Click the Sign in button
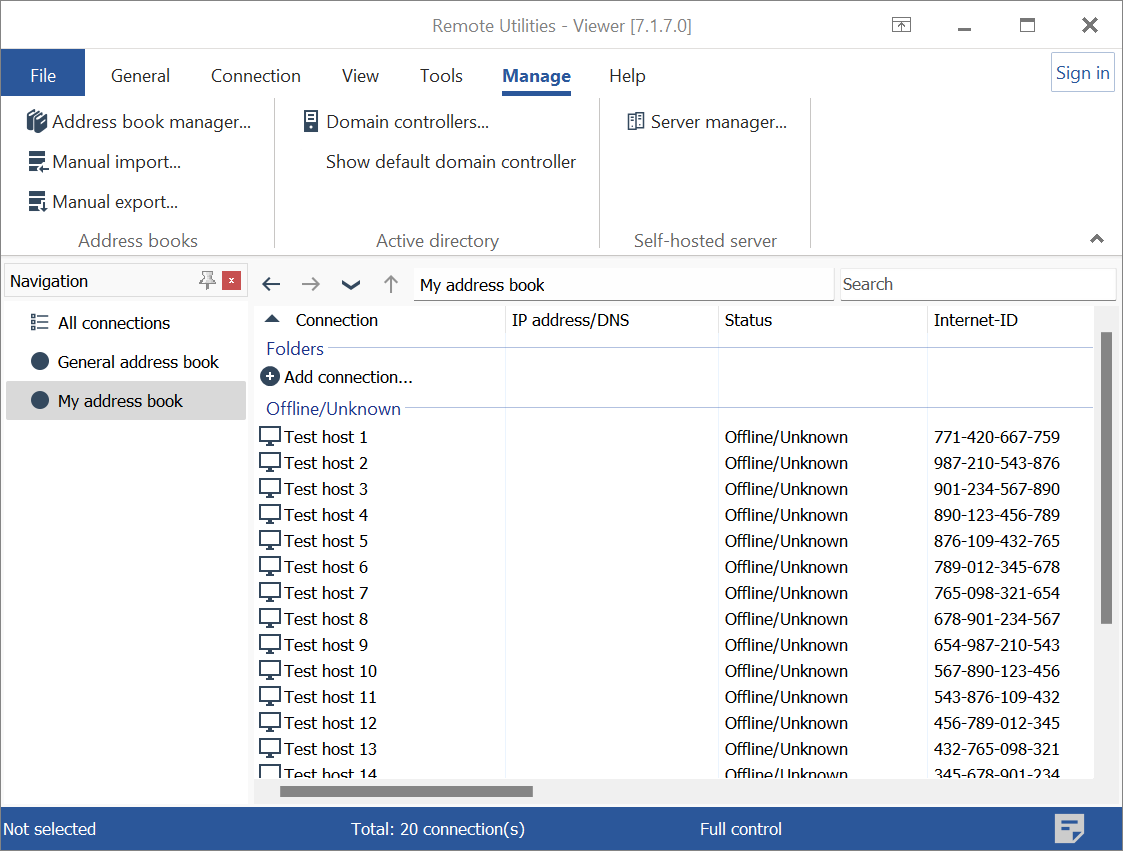This screenshot has width=1123, height=851. (x=1082, y=73)
